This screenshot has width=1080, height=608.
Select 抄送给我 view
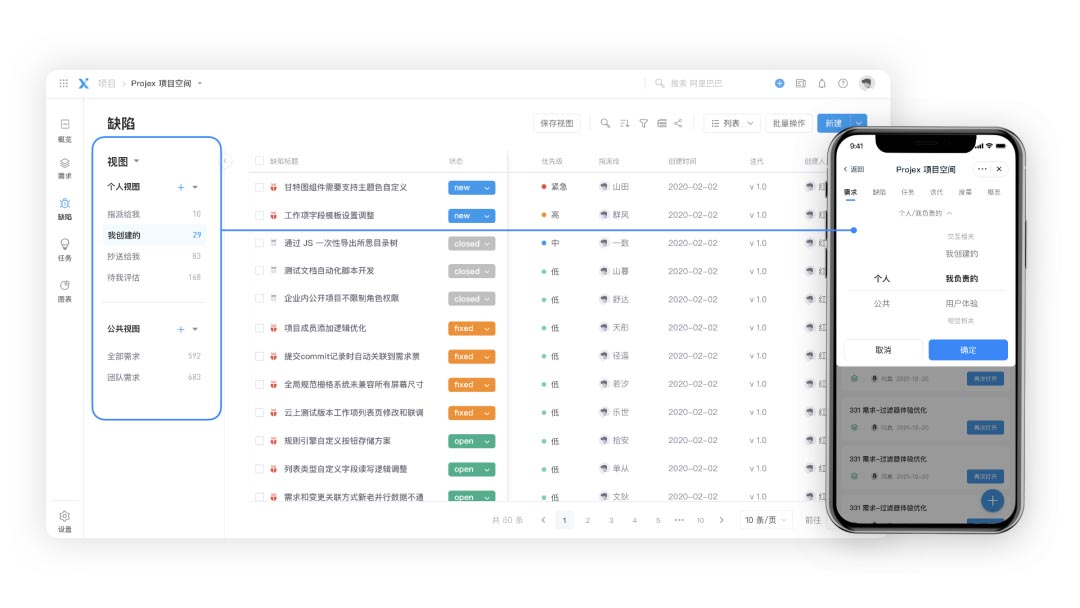[x=154, y=256]
